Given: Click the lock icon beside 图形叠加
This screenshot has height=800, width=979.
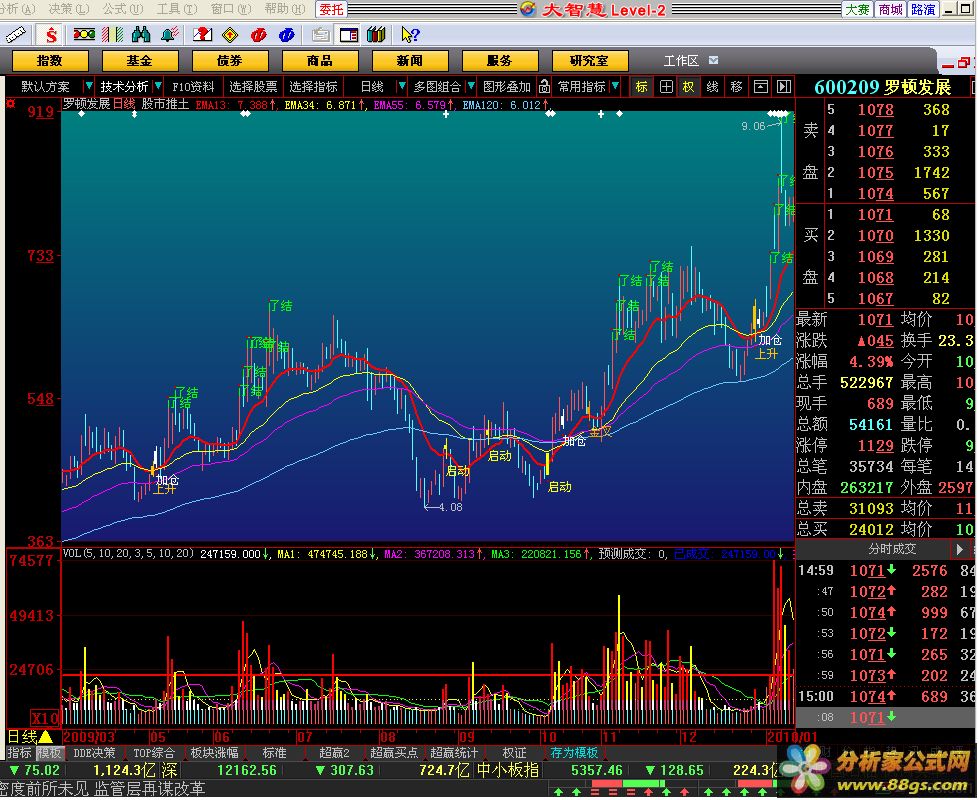Looking at the screenshot, I should 544,86.
